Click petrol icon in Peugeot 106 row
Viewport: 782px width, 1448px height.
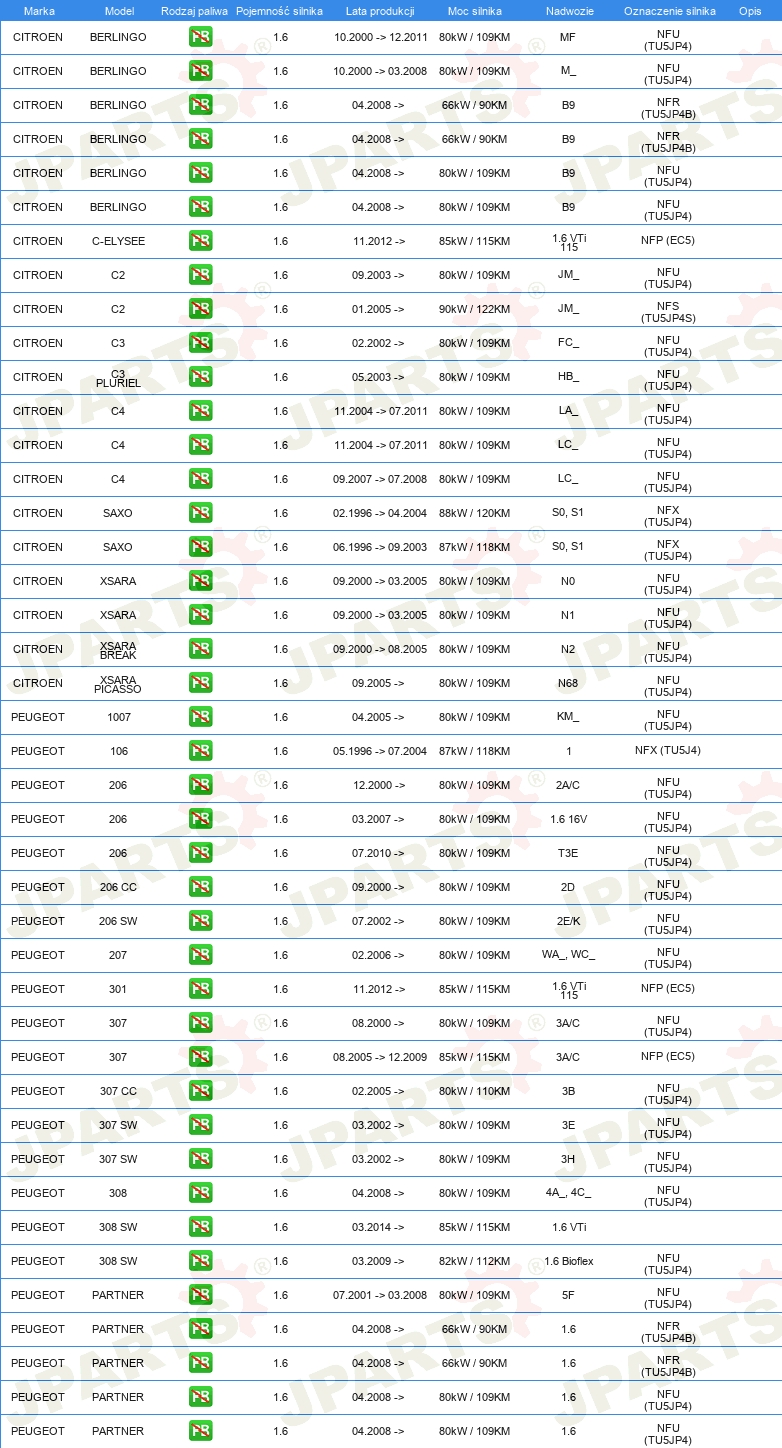pos(200,751)
